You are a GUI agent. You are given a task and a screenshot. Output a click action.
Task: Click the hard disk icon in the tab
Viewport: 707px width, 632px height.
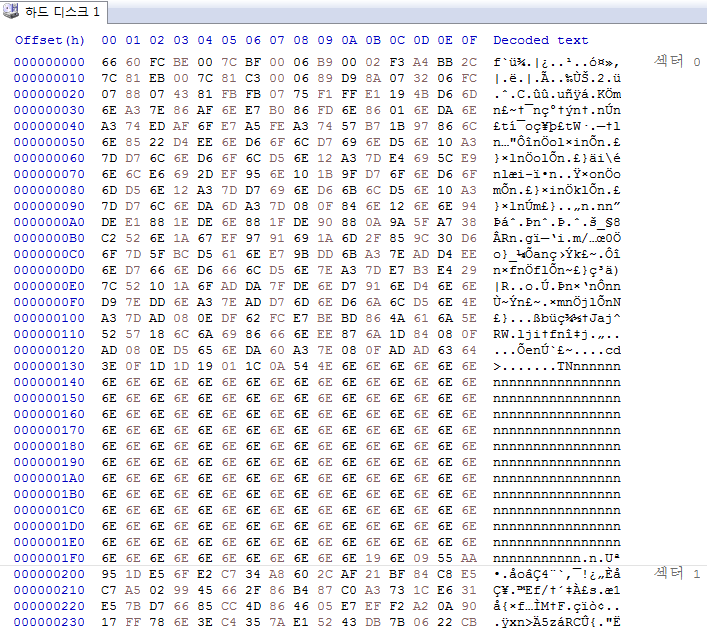pyautogui.click(x=11, y=11)
